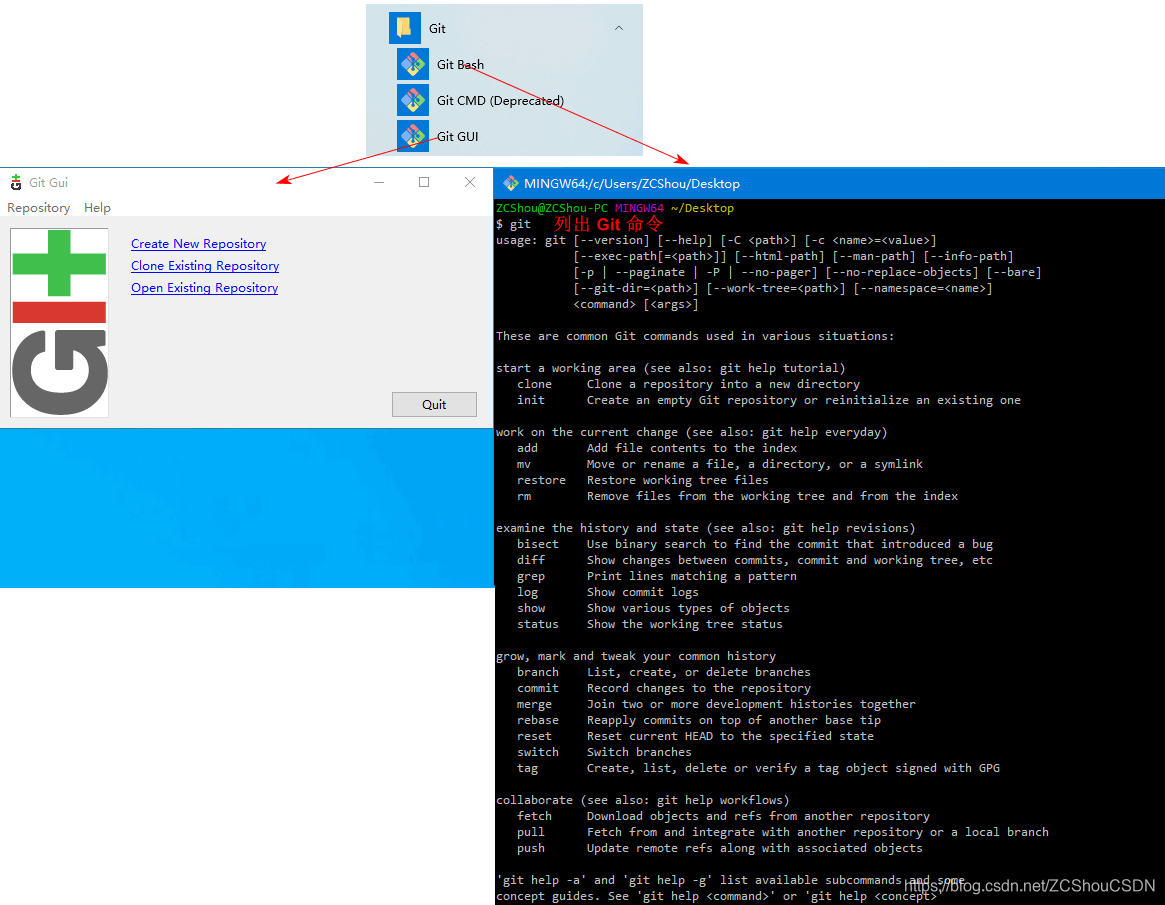Launch Git Bash from its icon
Viewport: 1165px width, 905px height.
[x=412, y=64]
